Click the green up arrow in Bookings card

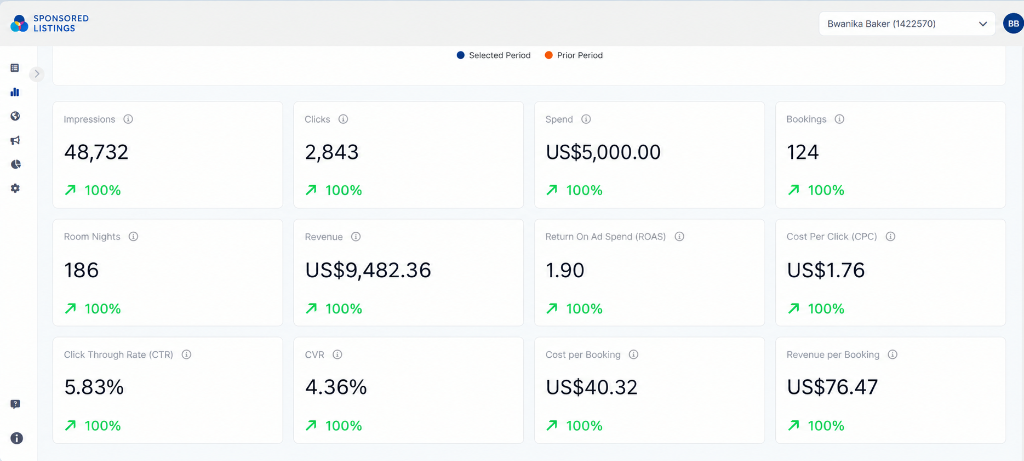coord(793,191)
